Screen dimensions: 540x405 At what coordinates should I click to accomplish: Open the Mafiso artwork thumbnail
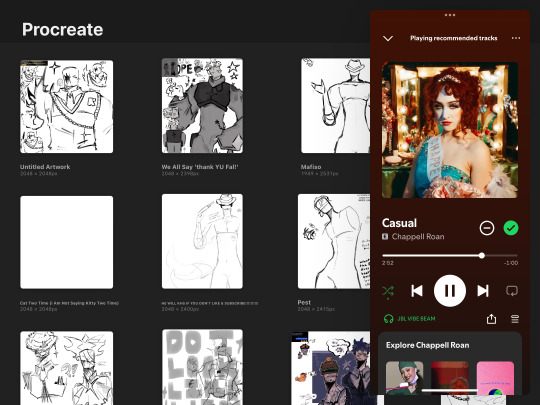tap(335, 105)
